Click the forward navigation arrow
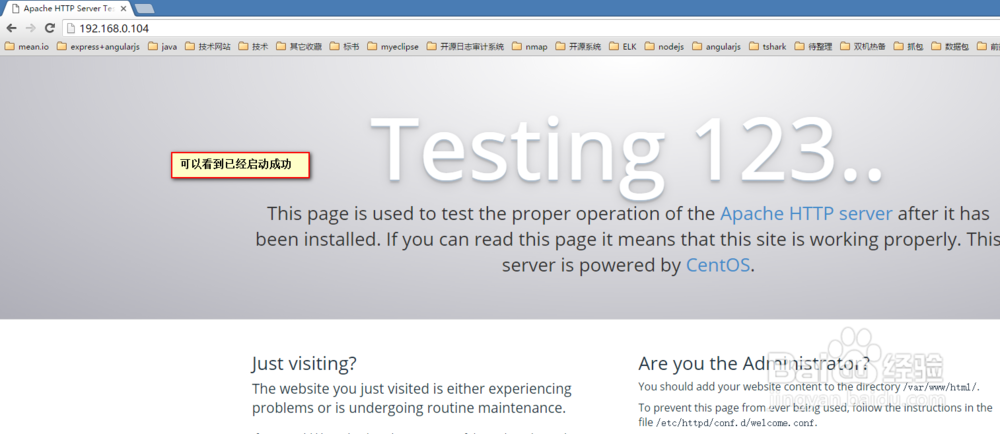 tap(31, 28)
